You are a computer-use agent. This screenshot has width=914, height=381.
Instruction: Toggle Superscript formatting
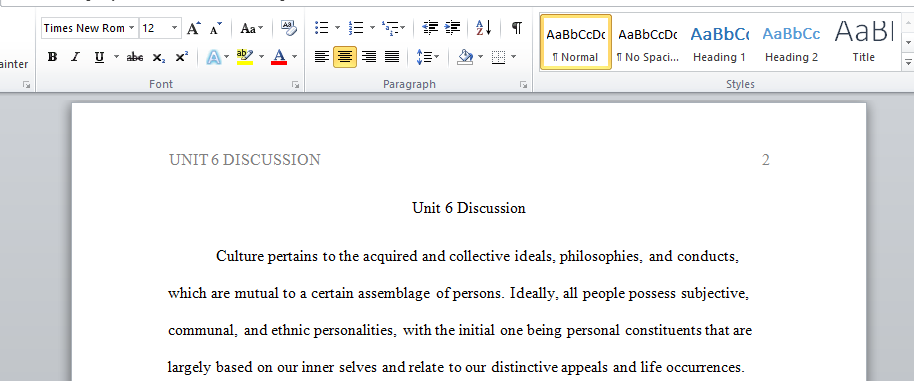[x=181, y=57]
